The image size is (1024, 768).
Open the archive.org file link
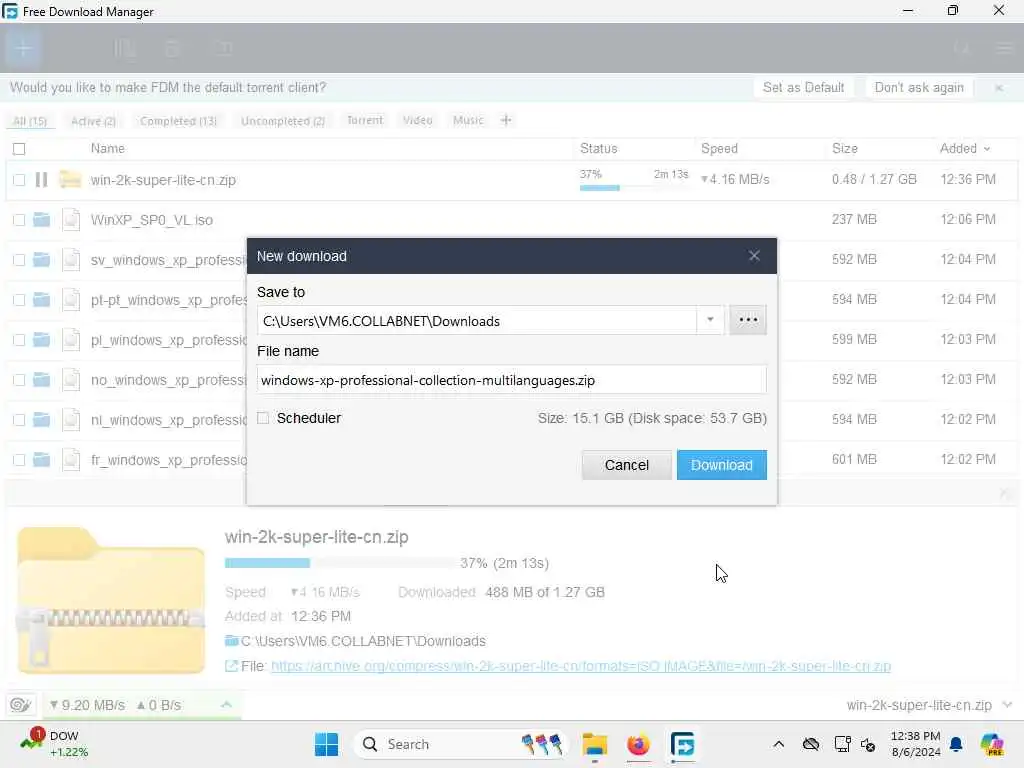tap(581, 666)
